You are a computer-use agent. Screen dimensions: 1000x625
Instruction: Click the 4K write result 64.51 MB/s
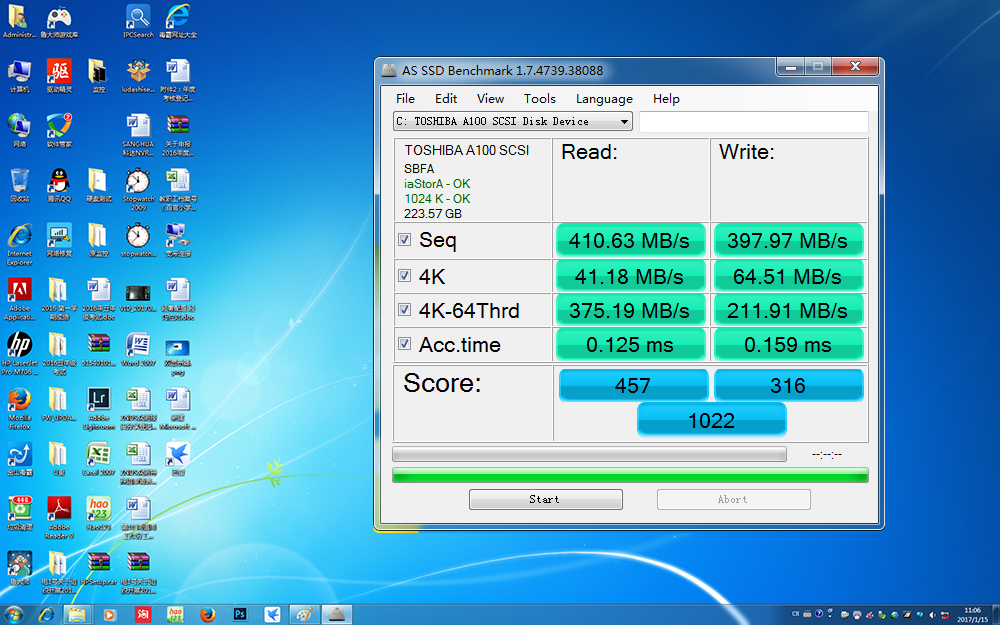click(788, 276)
